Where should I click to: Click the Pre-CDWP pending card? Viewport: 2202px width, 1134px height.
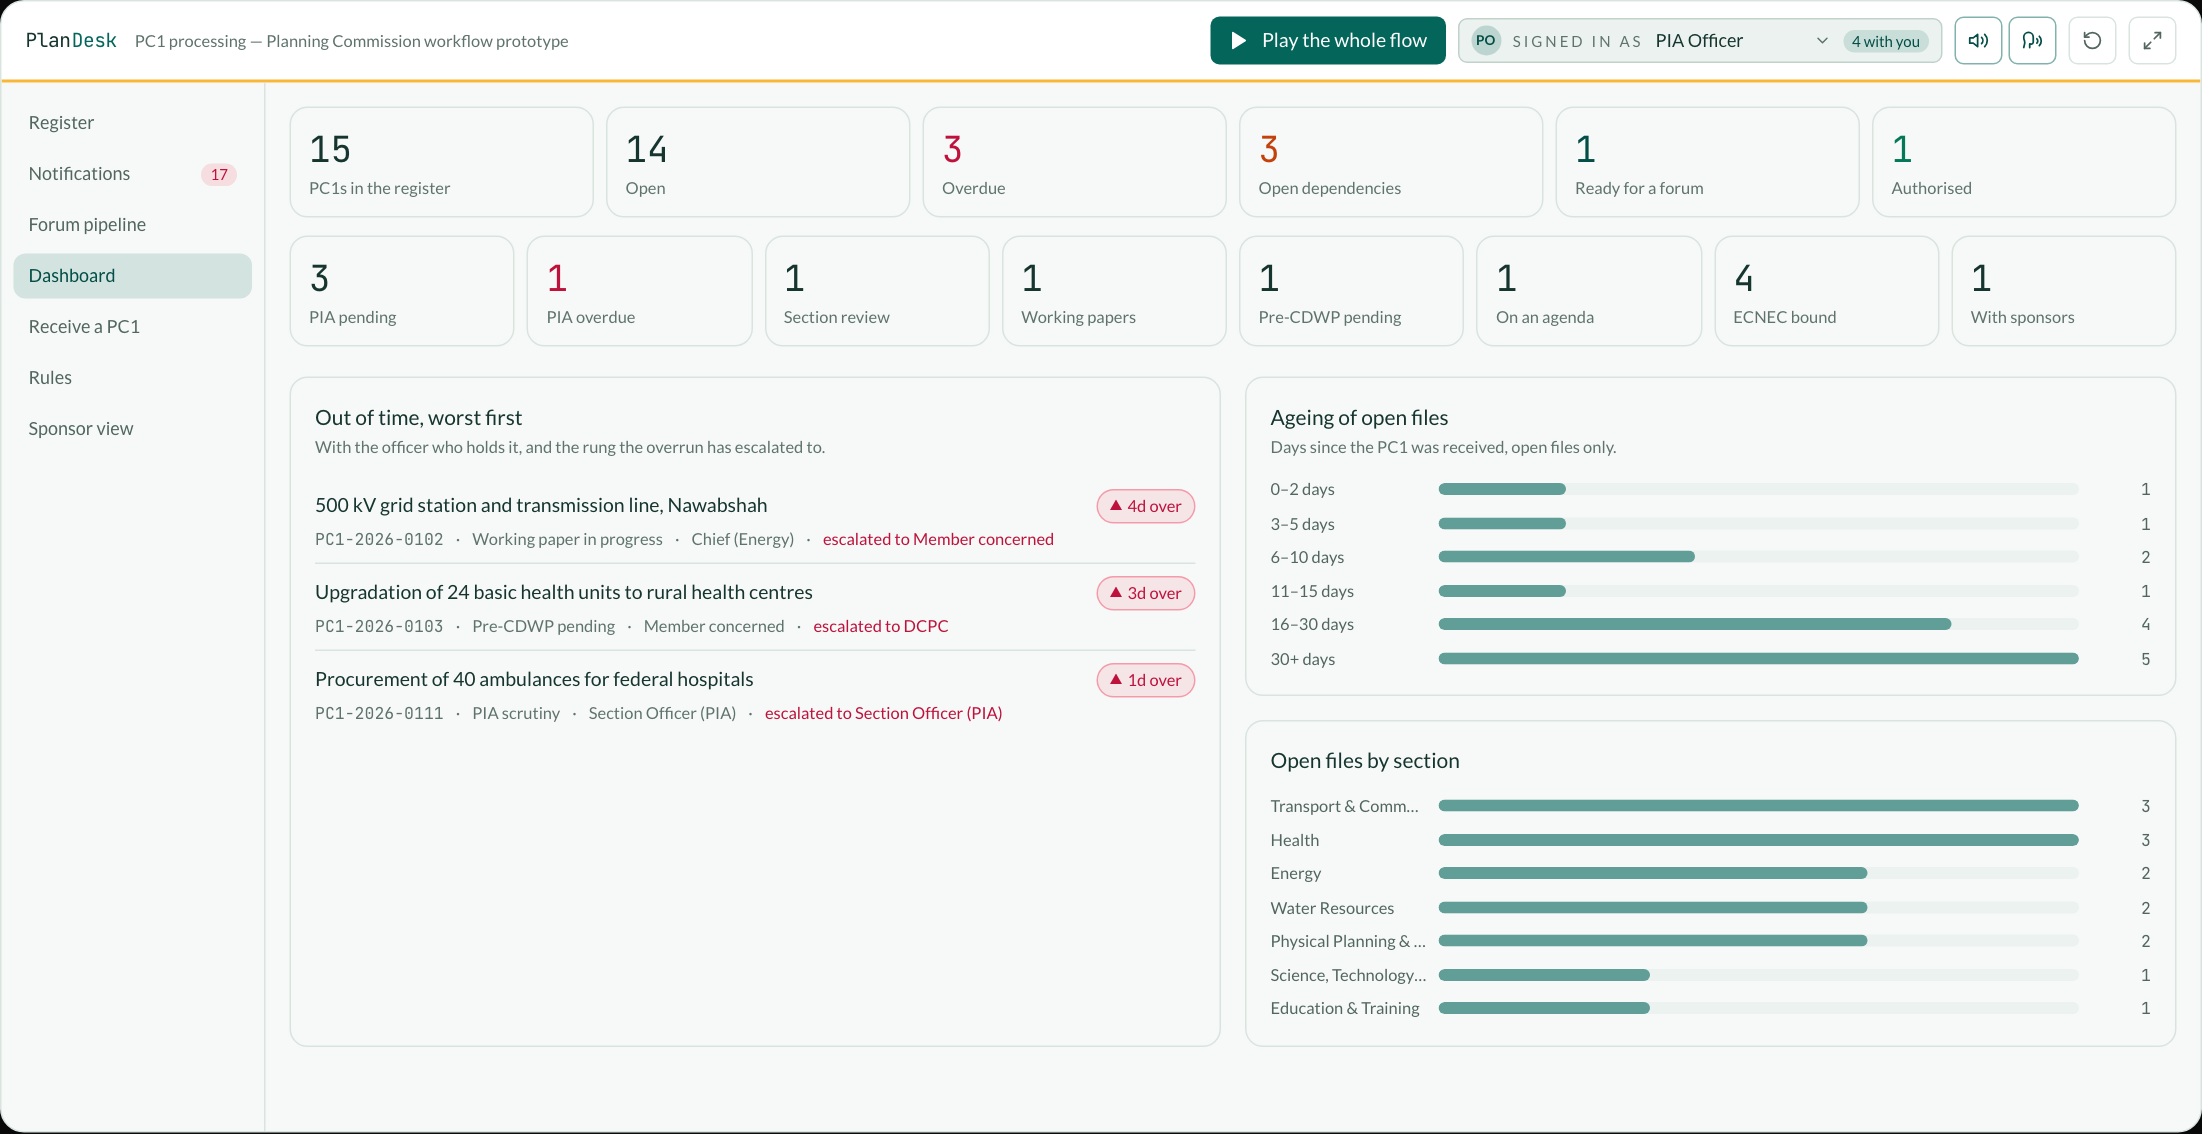1351,291
